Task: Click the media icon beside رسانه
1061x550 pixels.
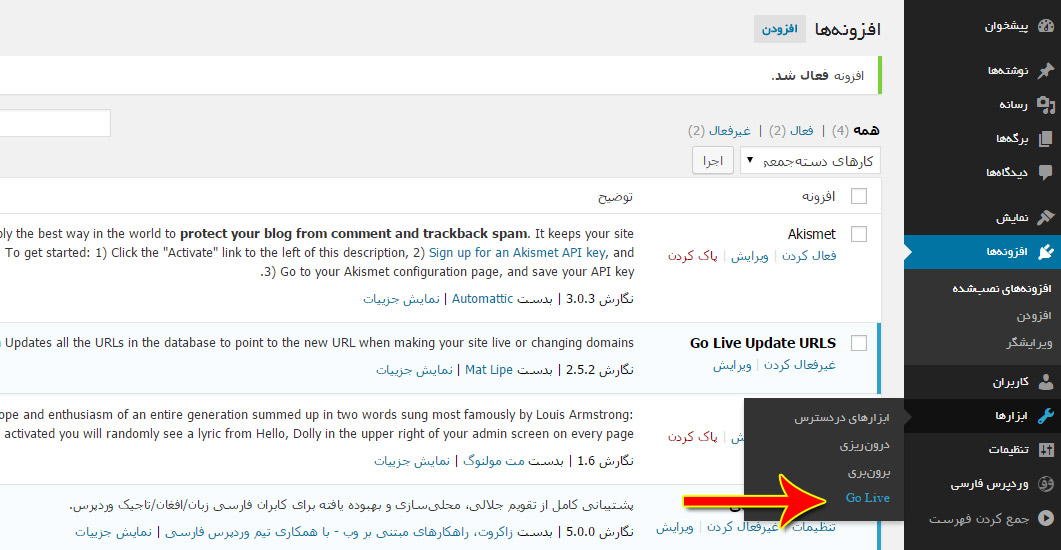Action: click(1045, 105)
